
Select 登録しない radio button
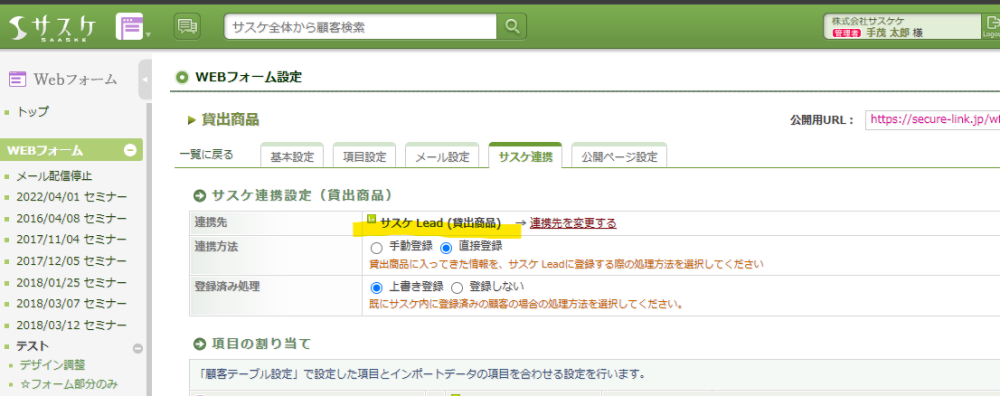[457, 287]
